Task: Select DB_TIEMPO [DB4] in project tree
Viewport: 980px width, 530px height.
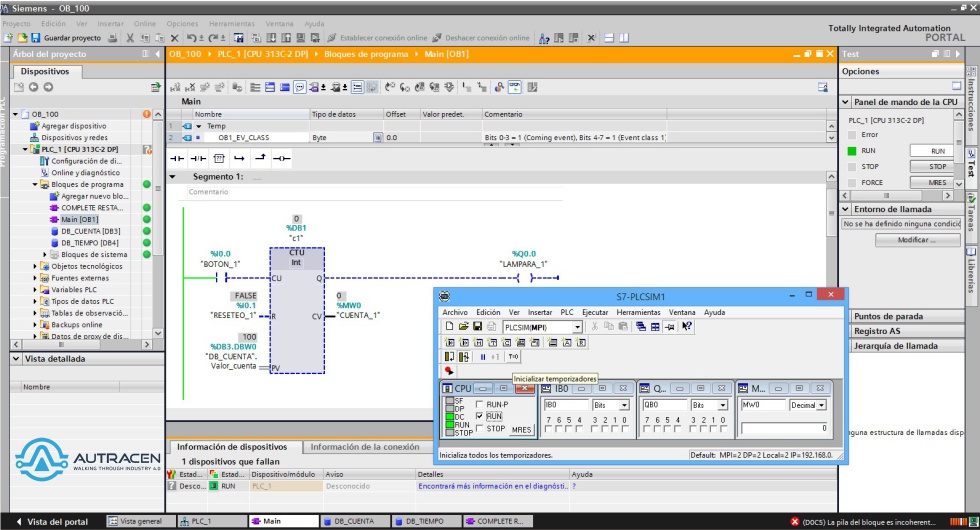Action: [x=90, y=242]
